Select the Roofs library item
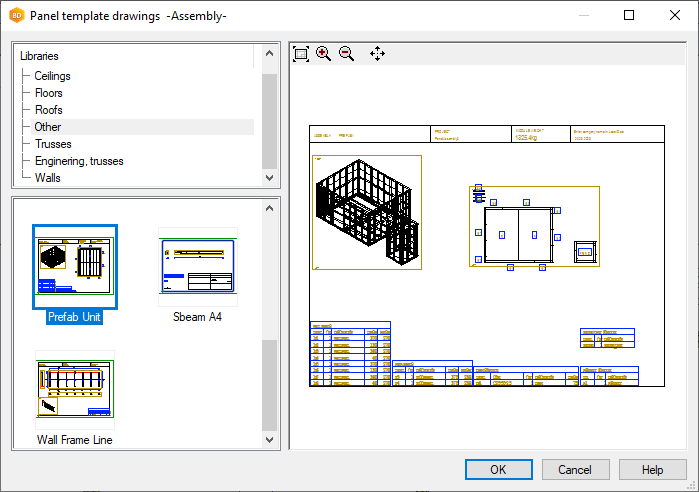This screenshot has height=492, width=699. [48, 110]
